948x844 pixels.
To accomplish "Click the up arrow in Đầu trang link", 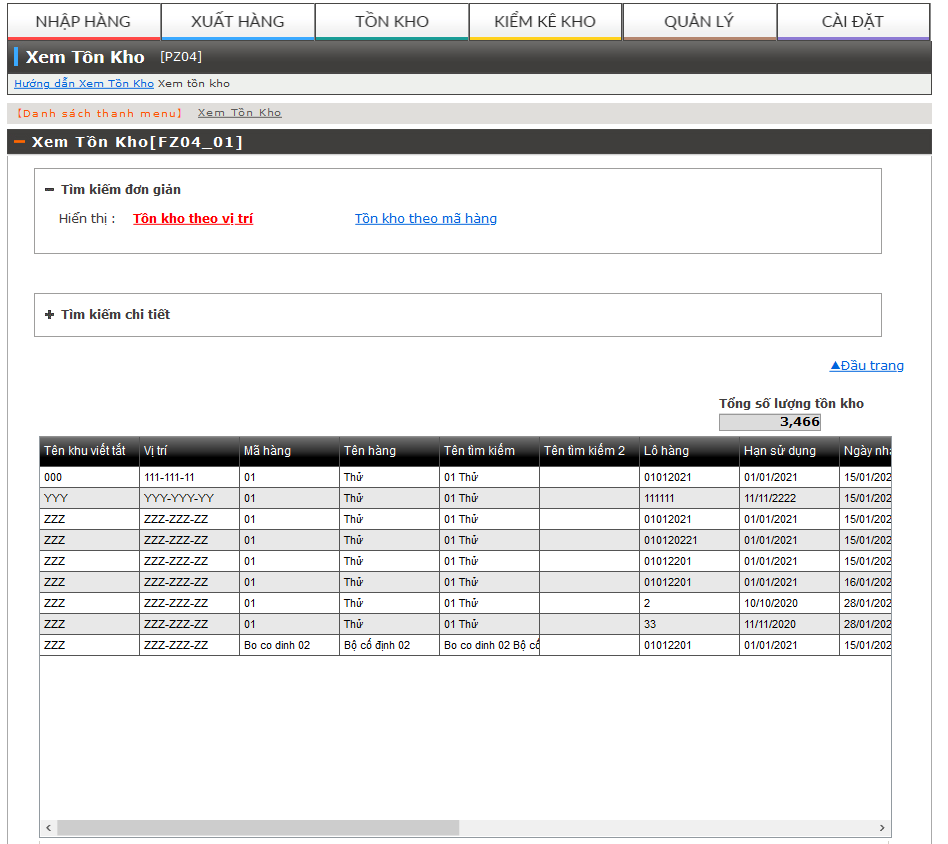I will click(x=836, y=365).
